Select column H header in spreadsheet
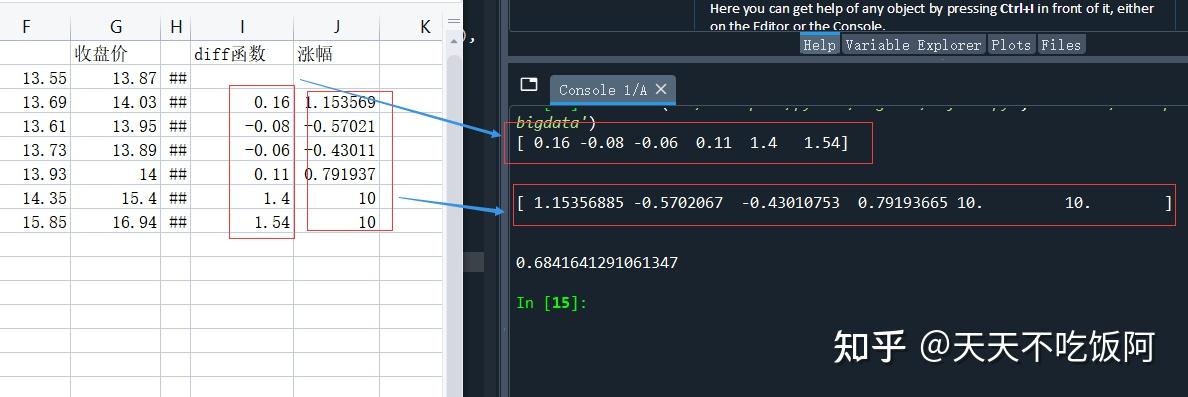Image resolution: width=1188 pixels, height=397 pixels. coord(176,27)
